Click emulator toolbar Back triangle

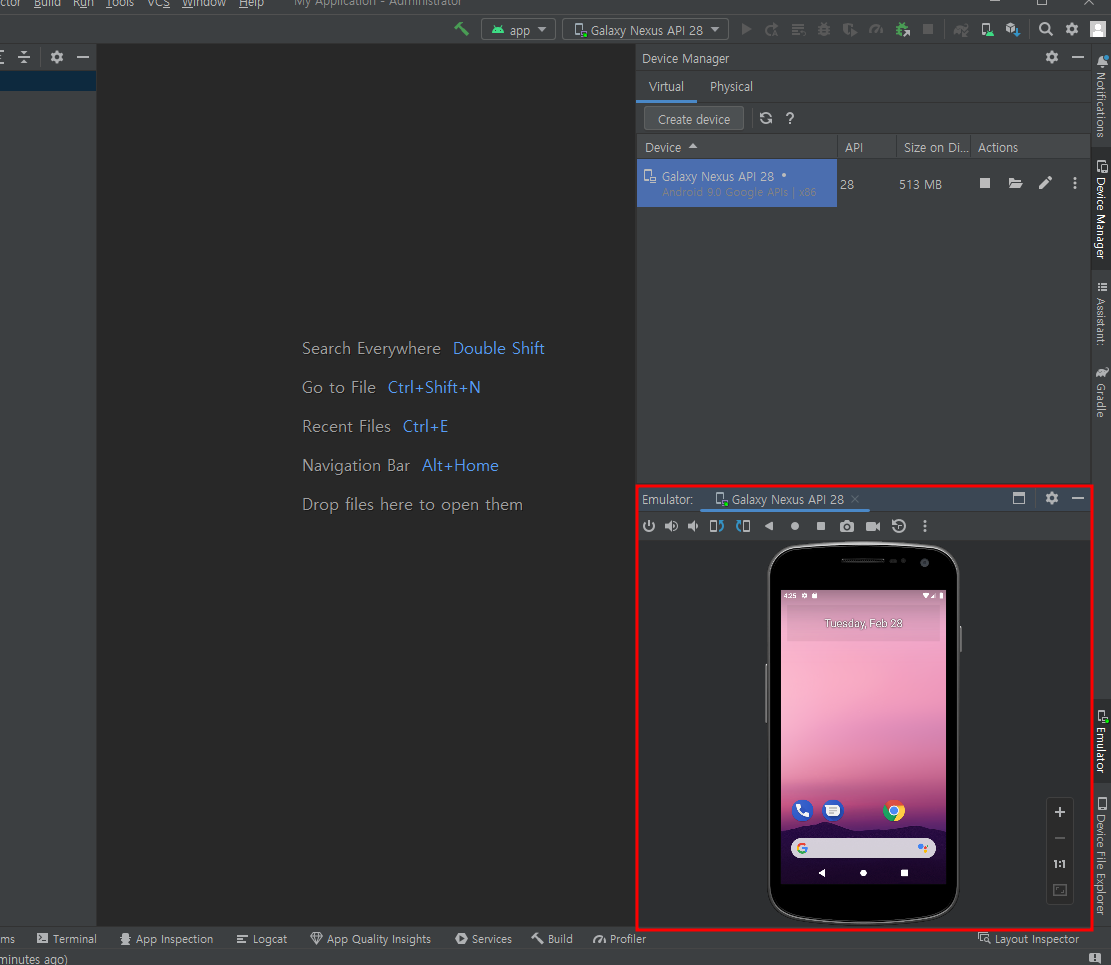click(x=769, y=526)
